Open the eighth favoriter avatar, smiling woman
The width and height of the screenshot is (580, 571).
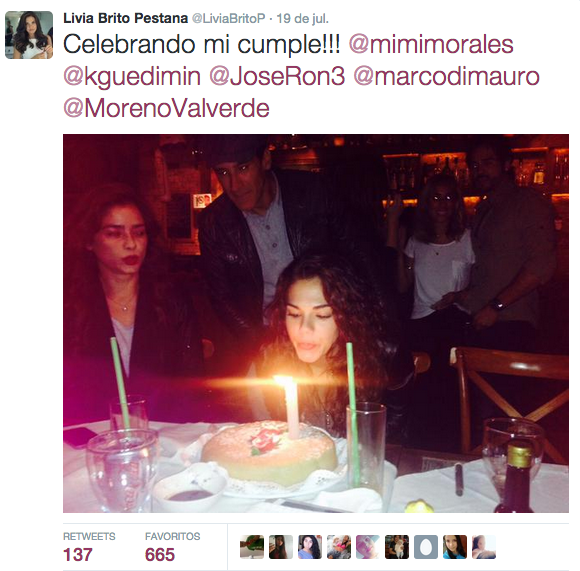point(455,547)
